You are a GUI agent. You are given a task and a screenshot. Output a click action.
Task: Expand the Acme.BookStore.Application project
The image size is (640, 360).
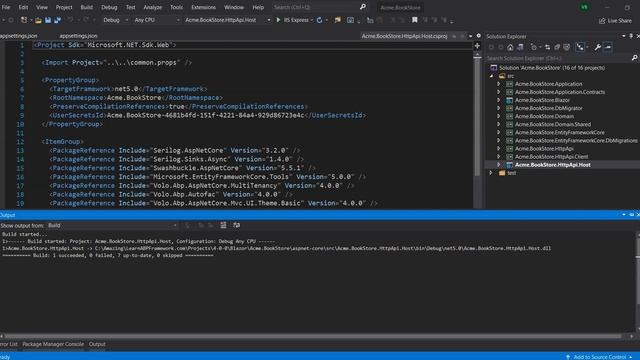coord(498,84)
